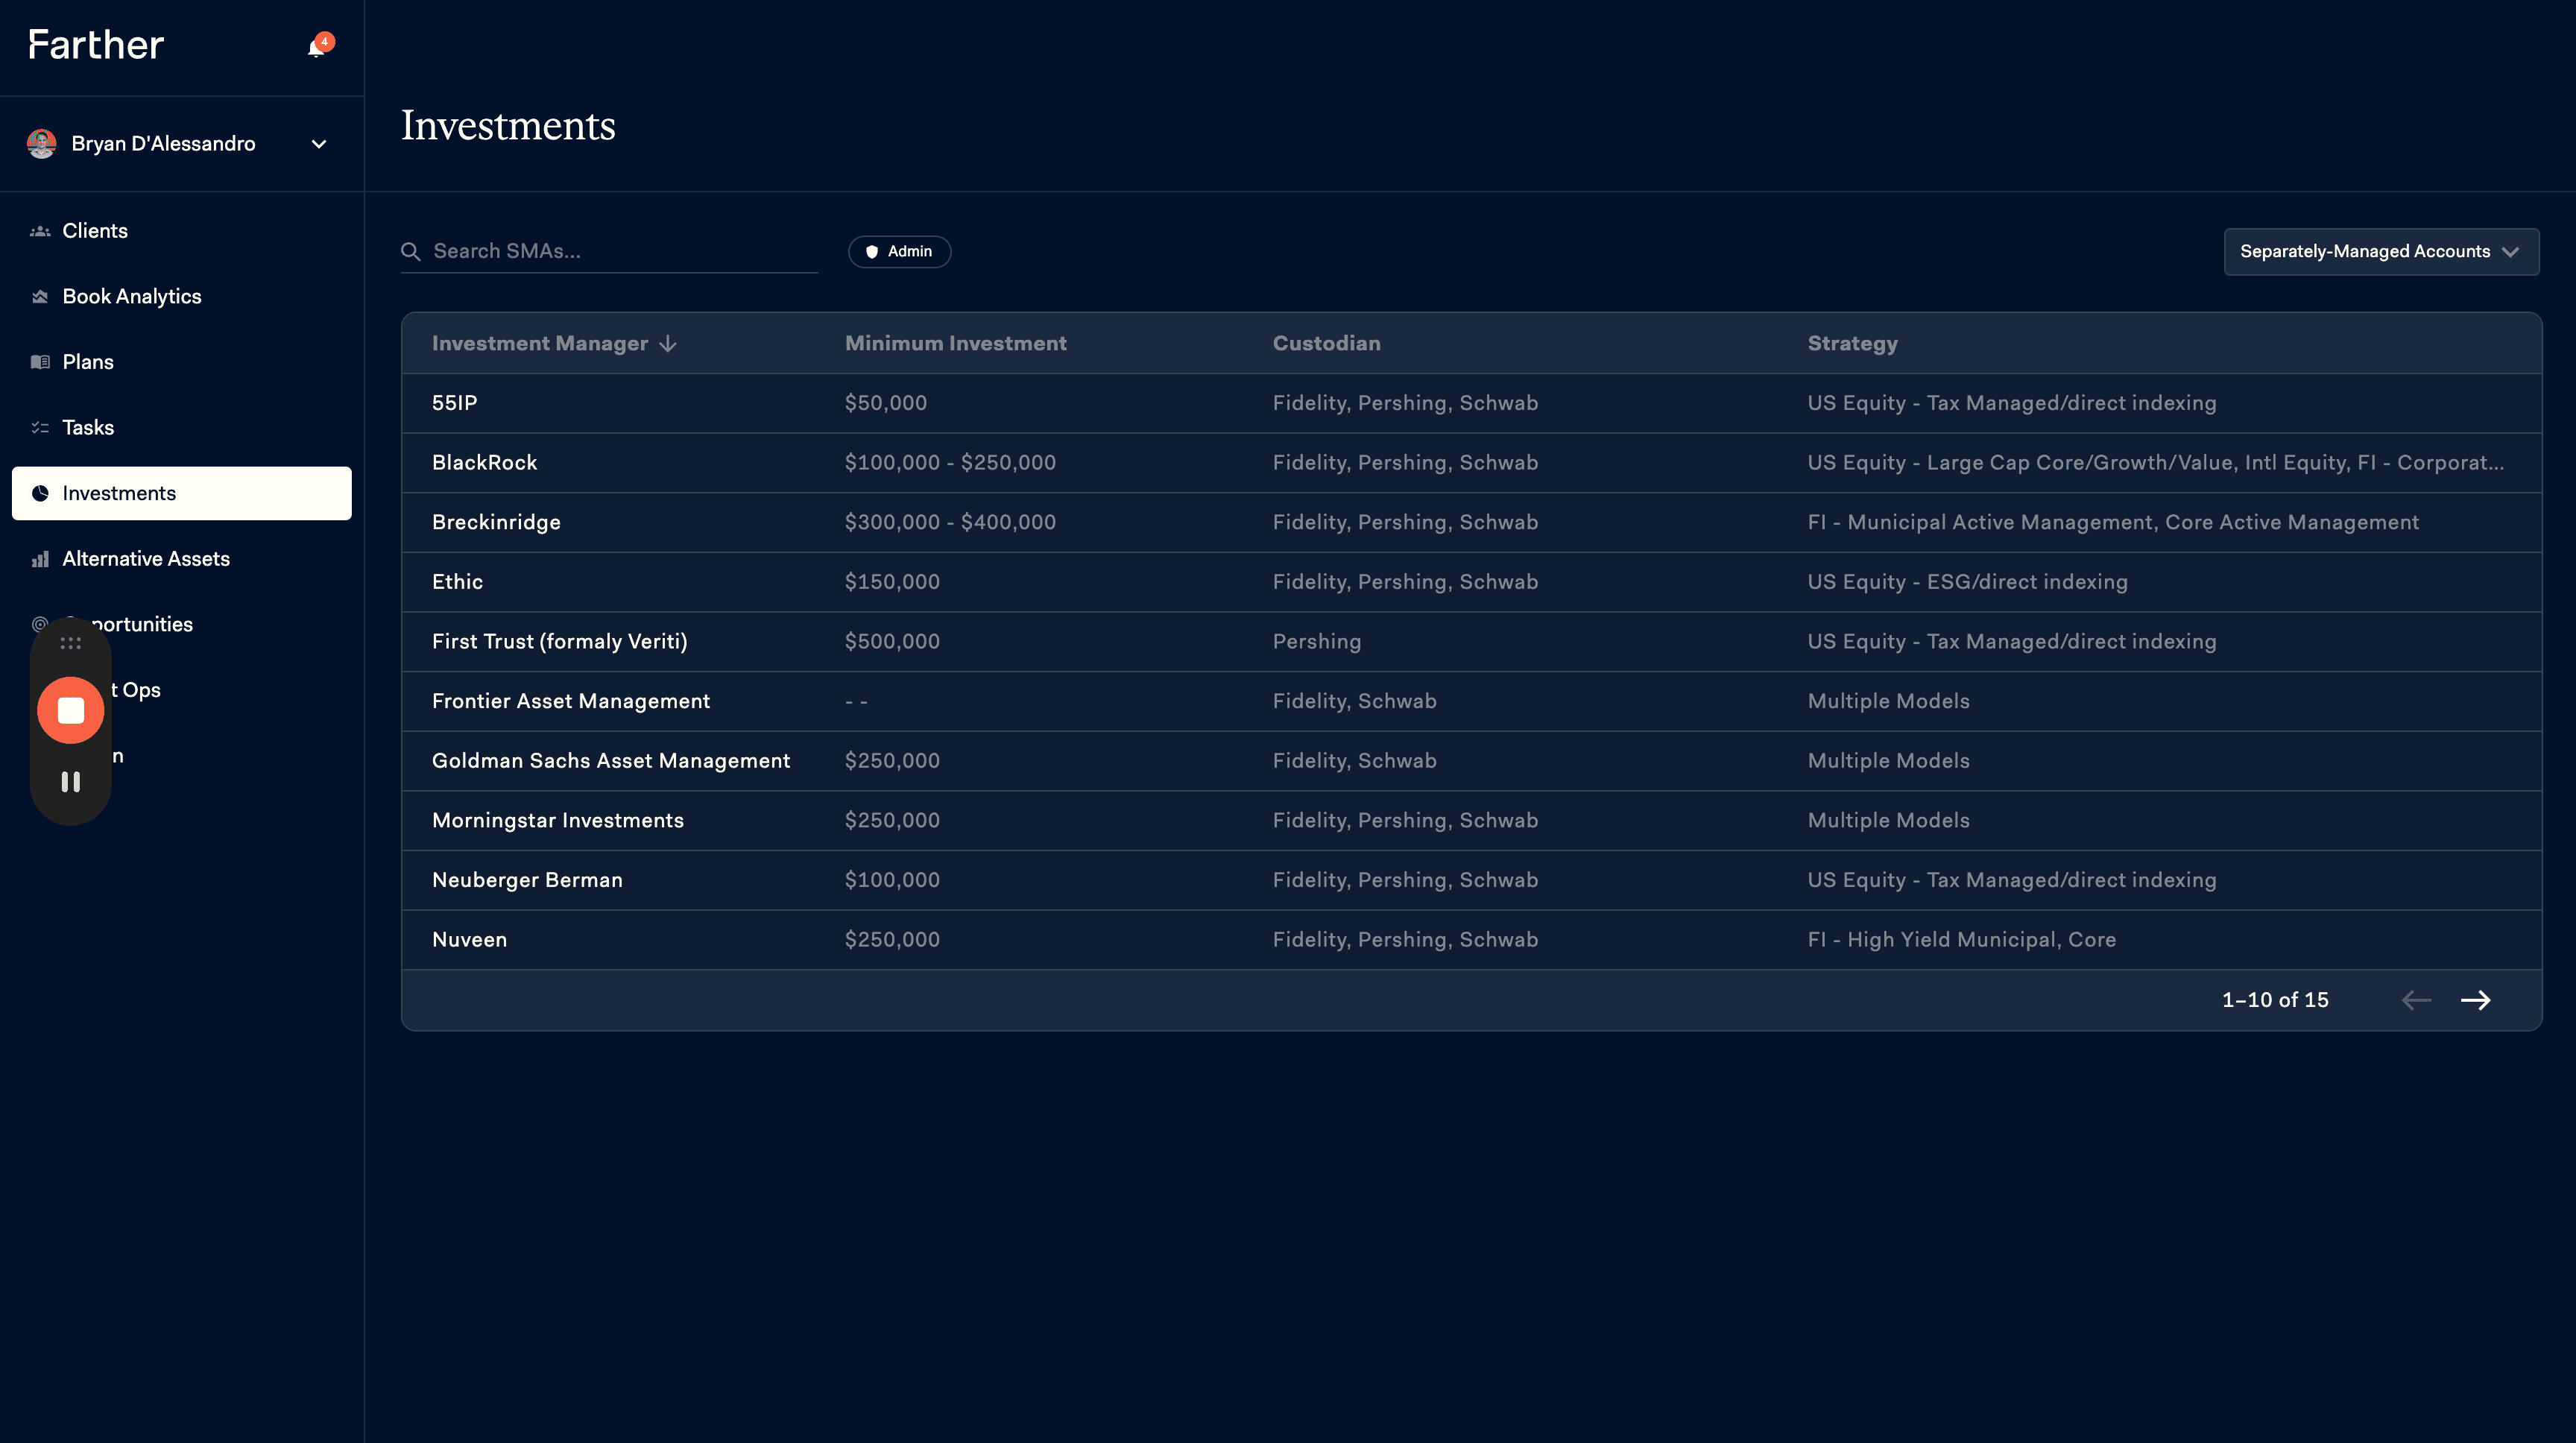Image resolution: width=2576 pixels, height=1443 pixels.
Task: Open First Trust (formaly Veriti) row
Action: [x=1471, y=642]
